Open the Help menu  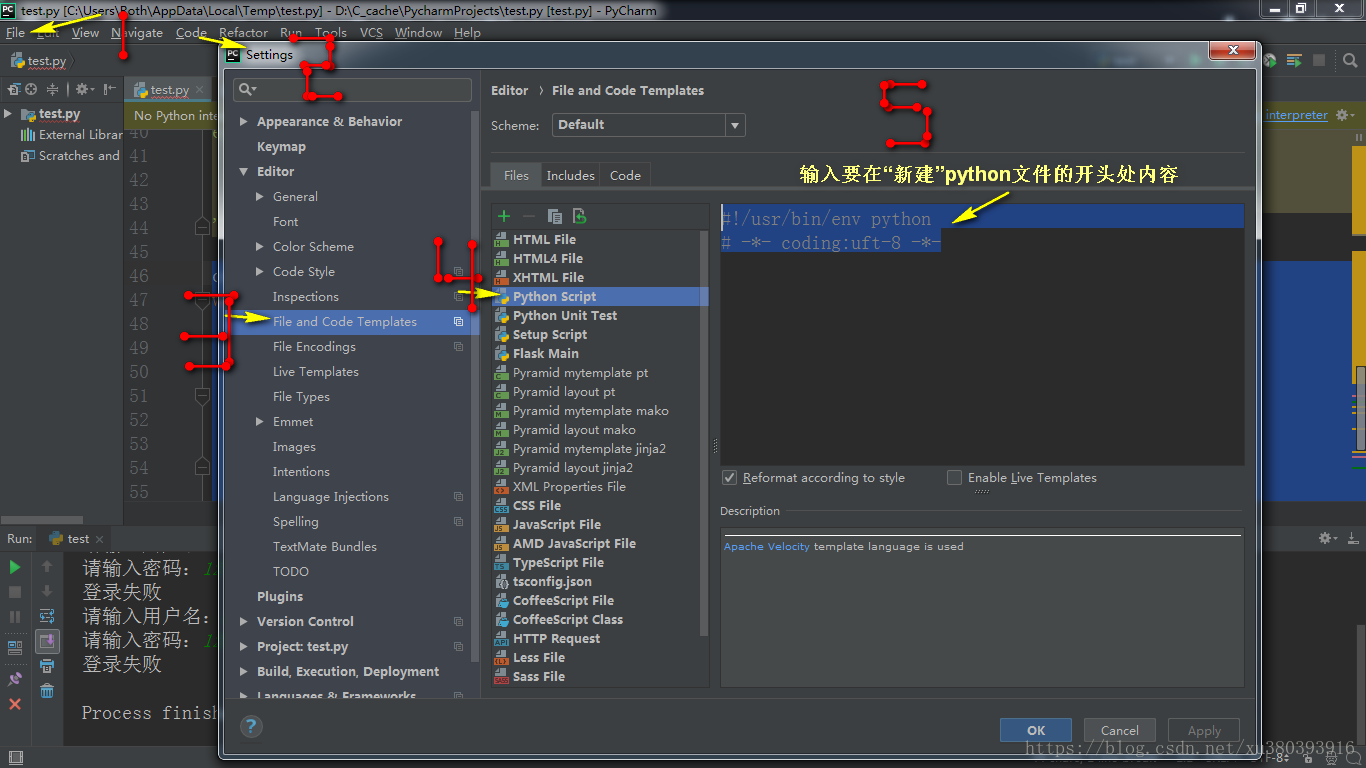[x=467, y=32]
